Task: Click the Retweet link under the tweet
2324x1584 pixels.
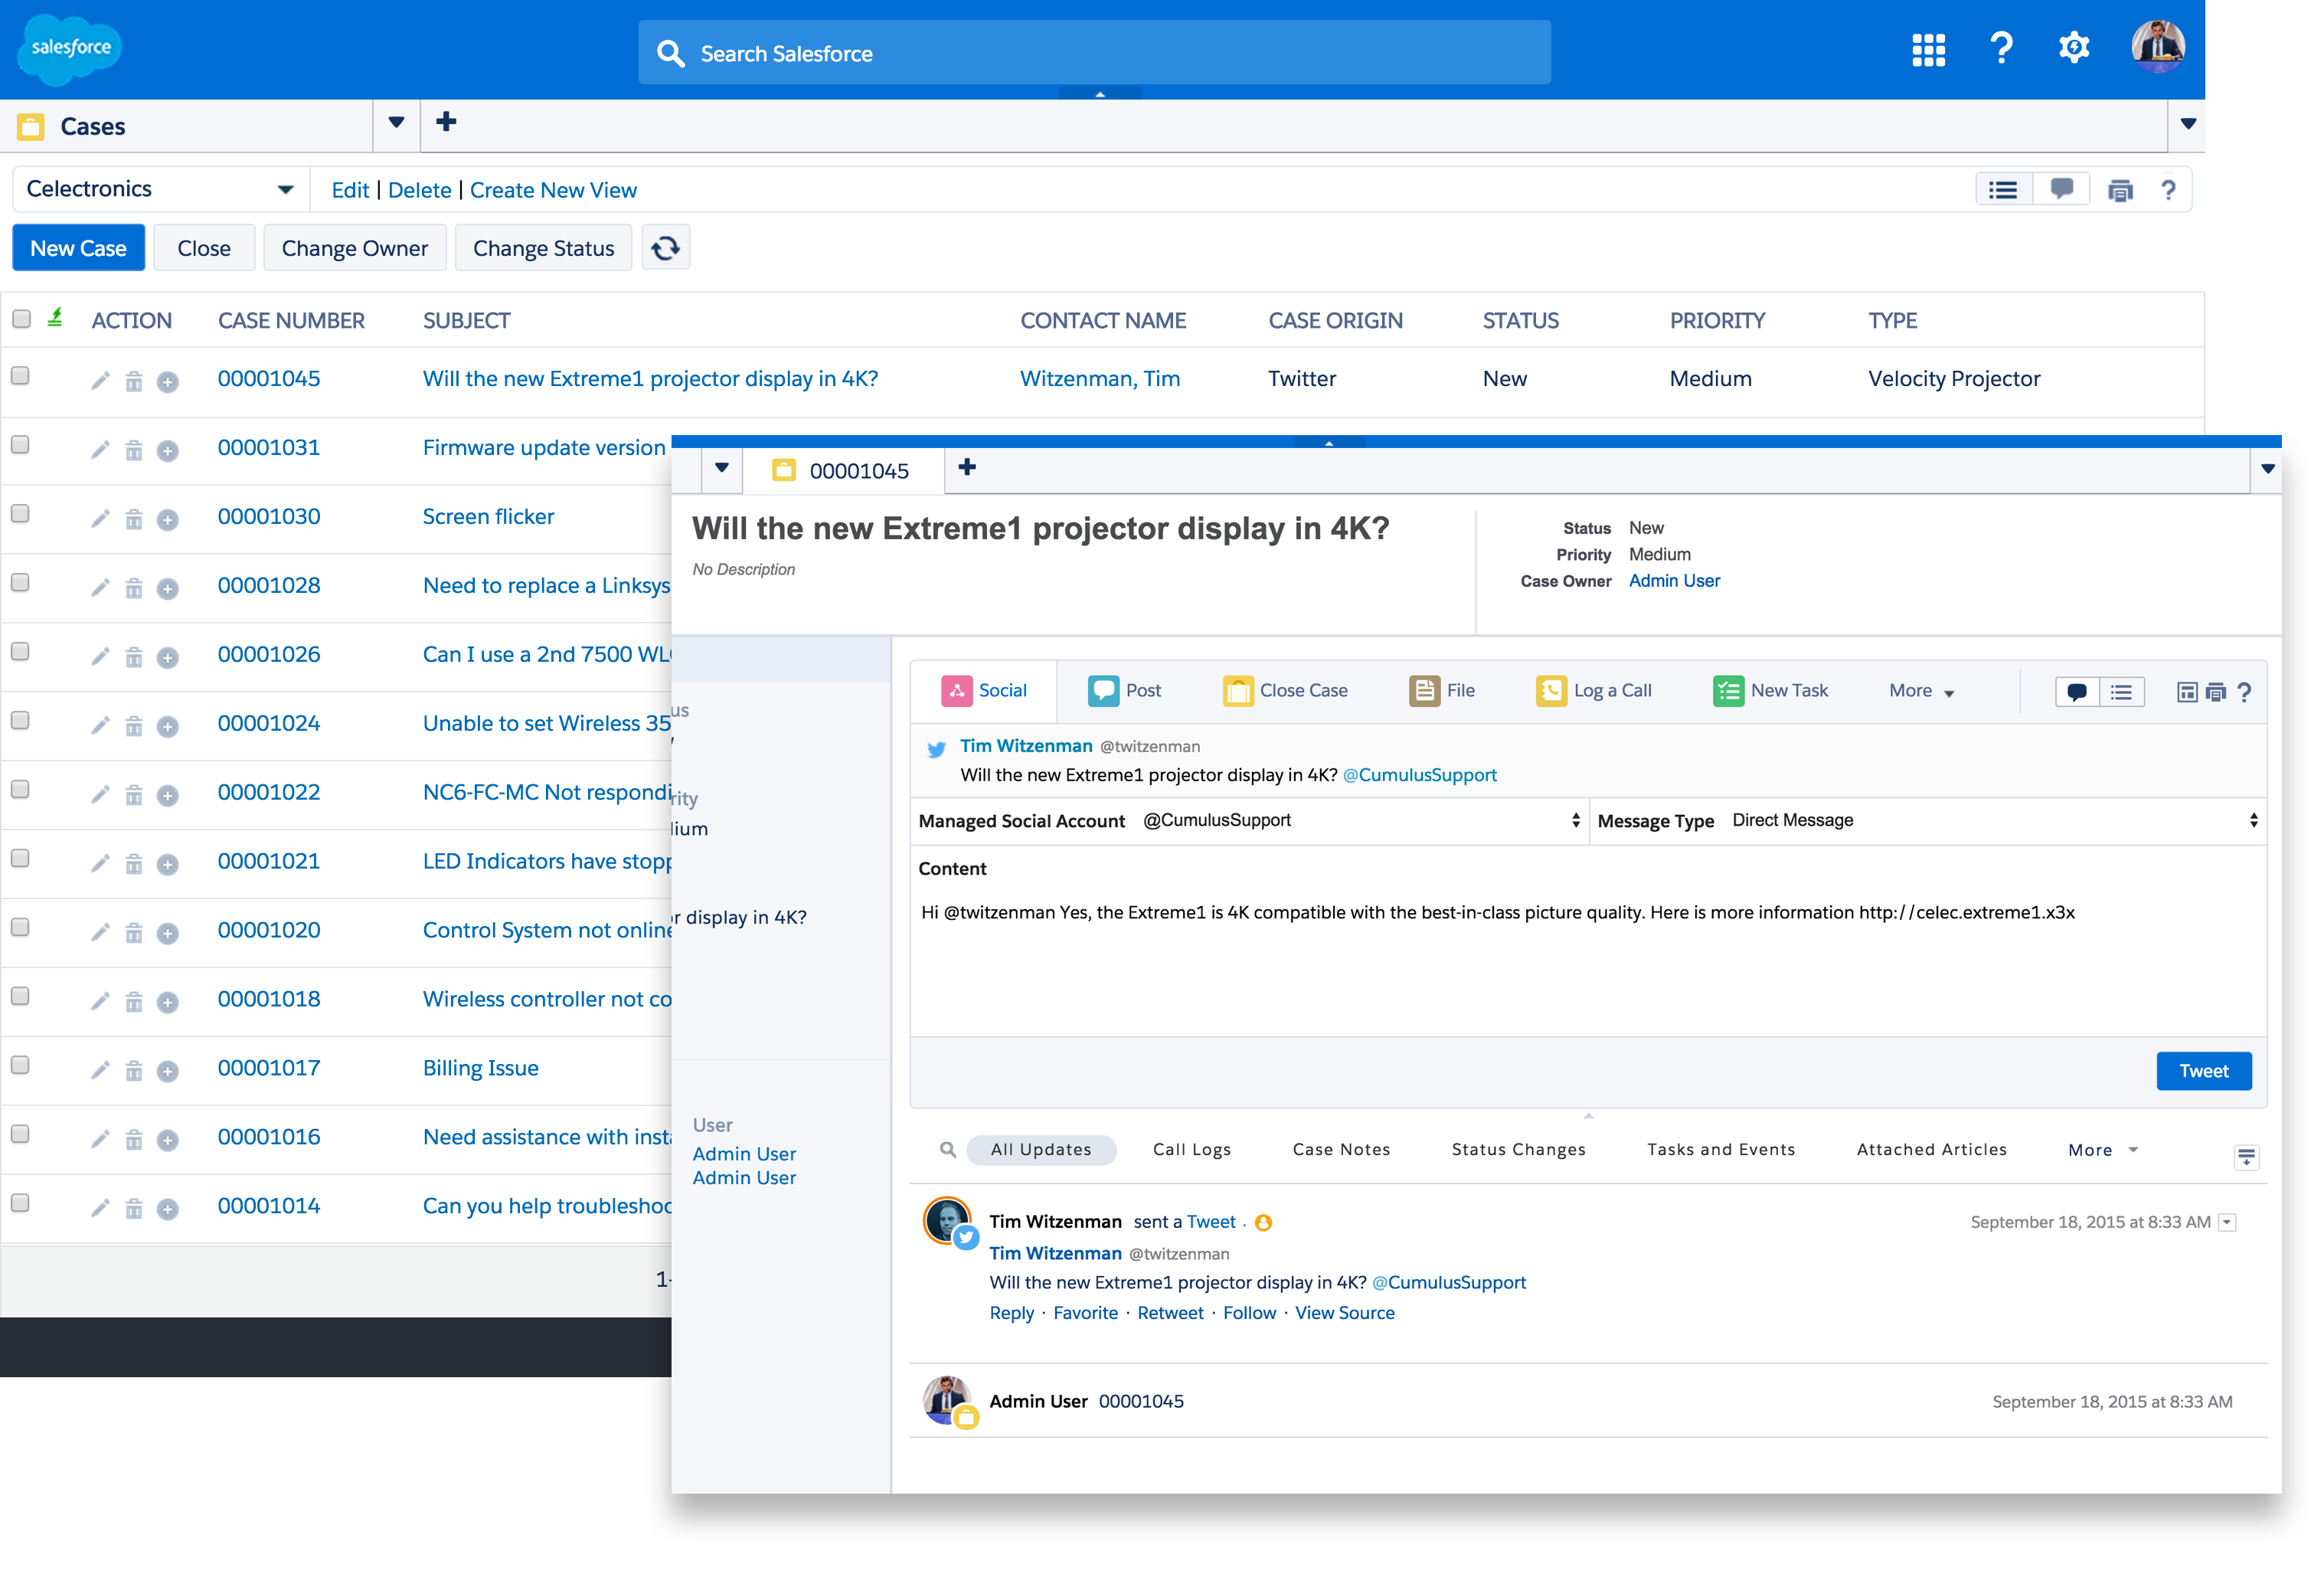Action: (x=1170, y=1313)
